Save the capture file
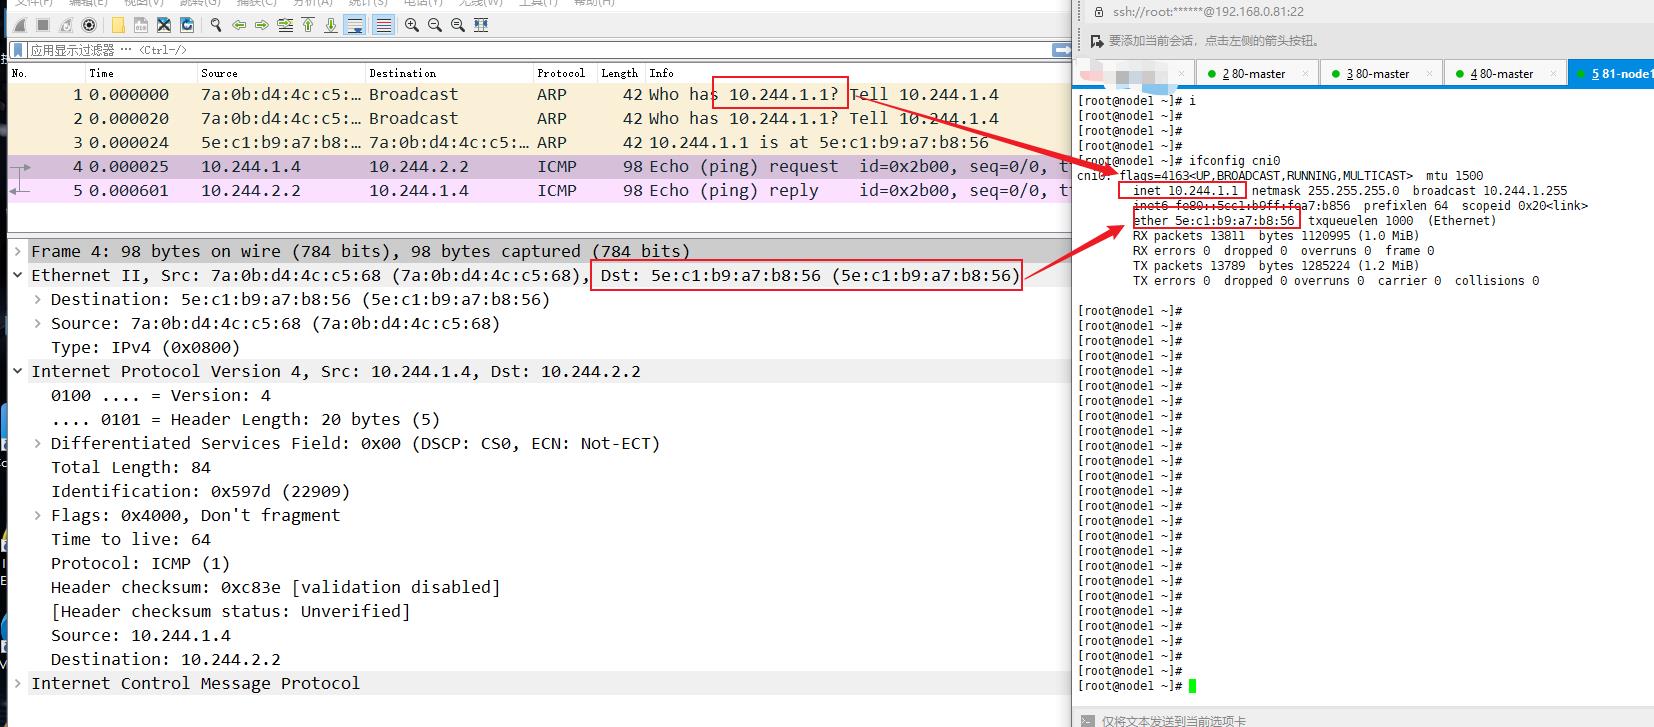Image resolution: width=1654 pixels, height=727 pixels. [141, 25]
